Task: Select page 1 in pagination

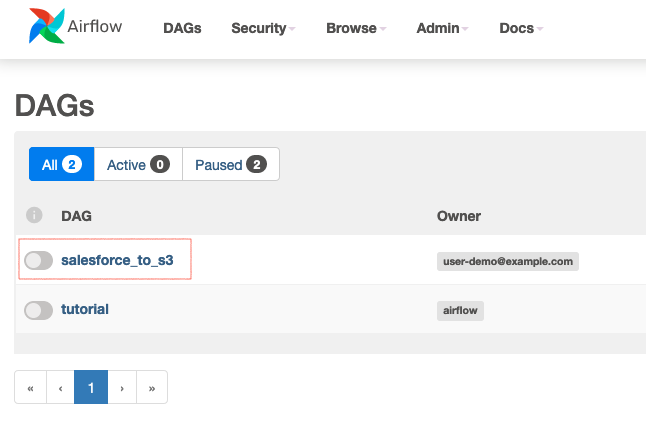Action: pyautogui.click(x=91, y=387)
